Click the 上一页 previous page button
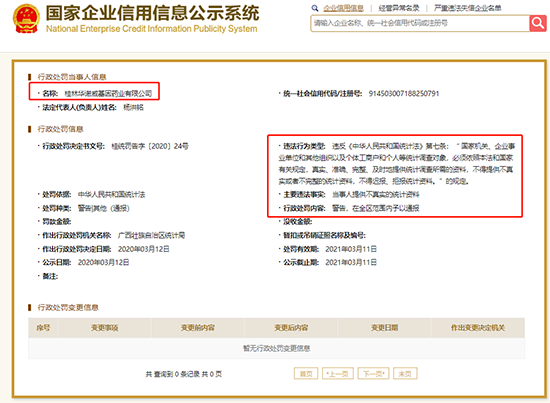 coord(338,374)
